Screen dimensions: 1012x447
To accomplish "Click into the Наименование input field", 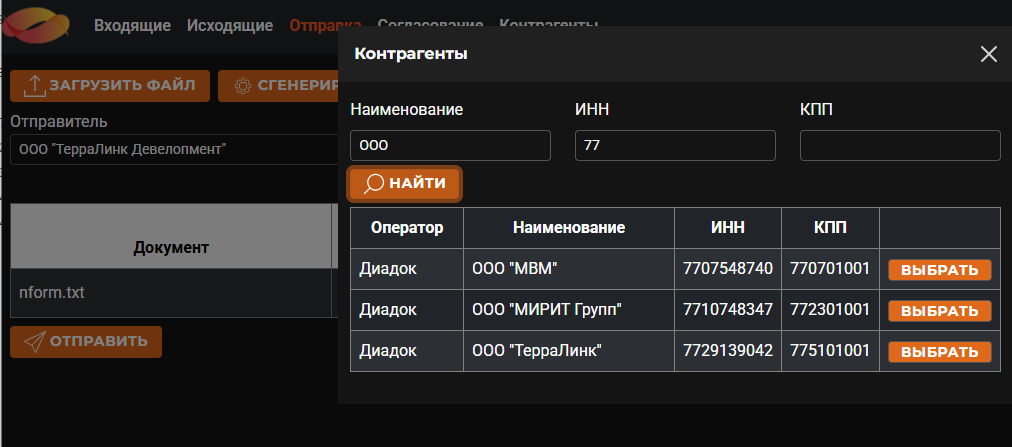I will coord(450,146).
